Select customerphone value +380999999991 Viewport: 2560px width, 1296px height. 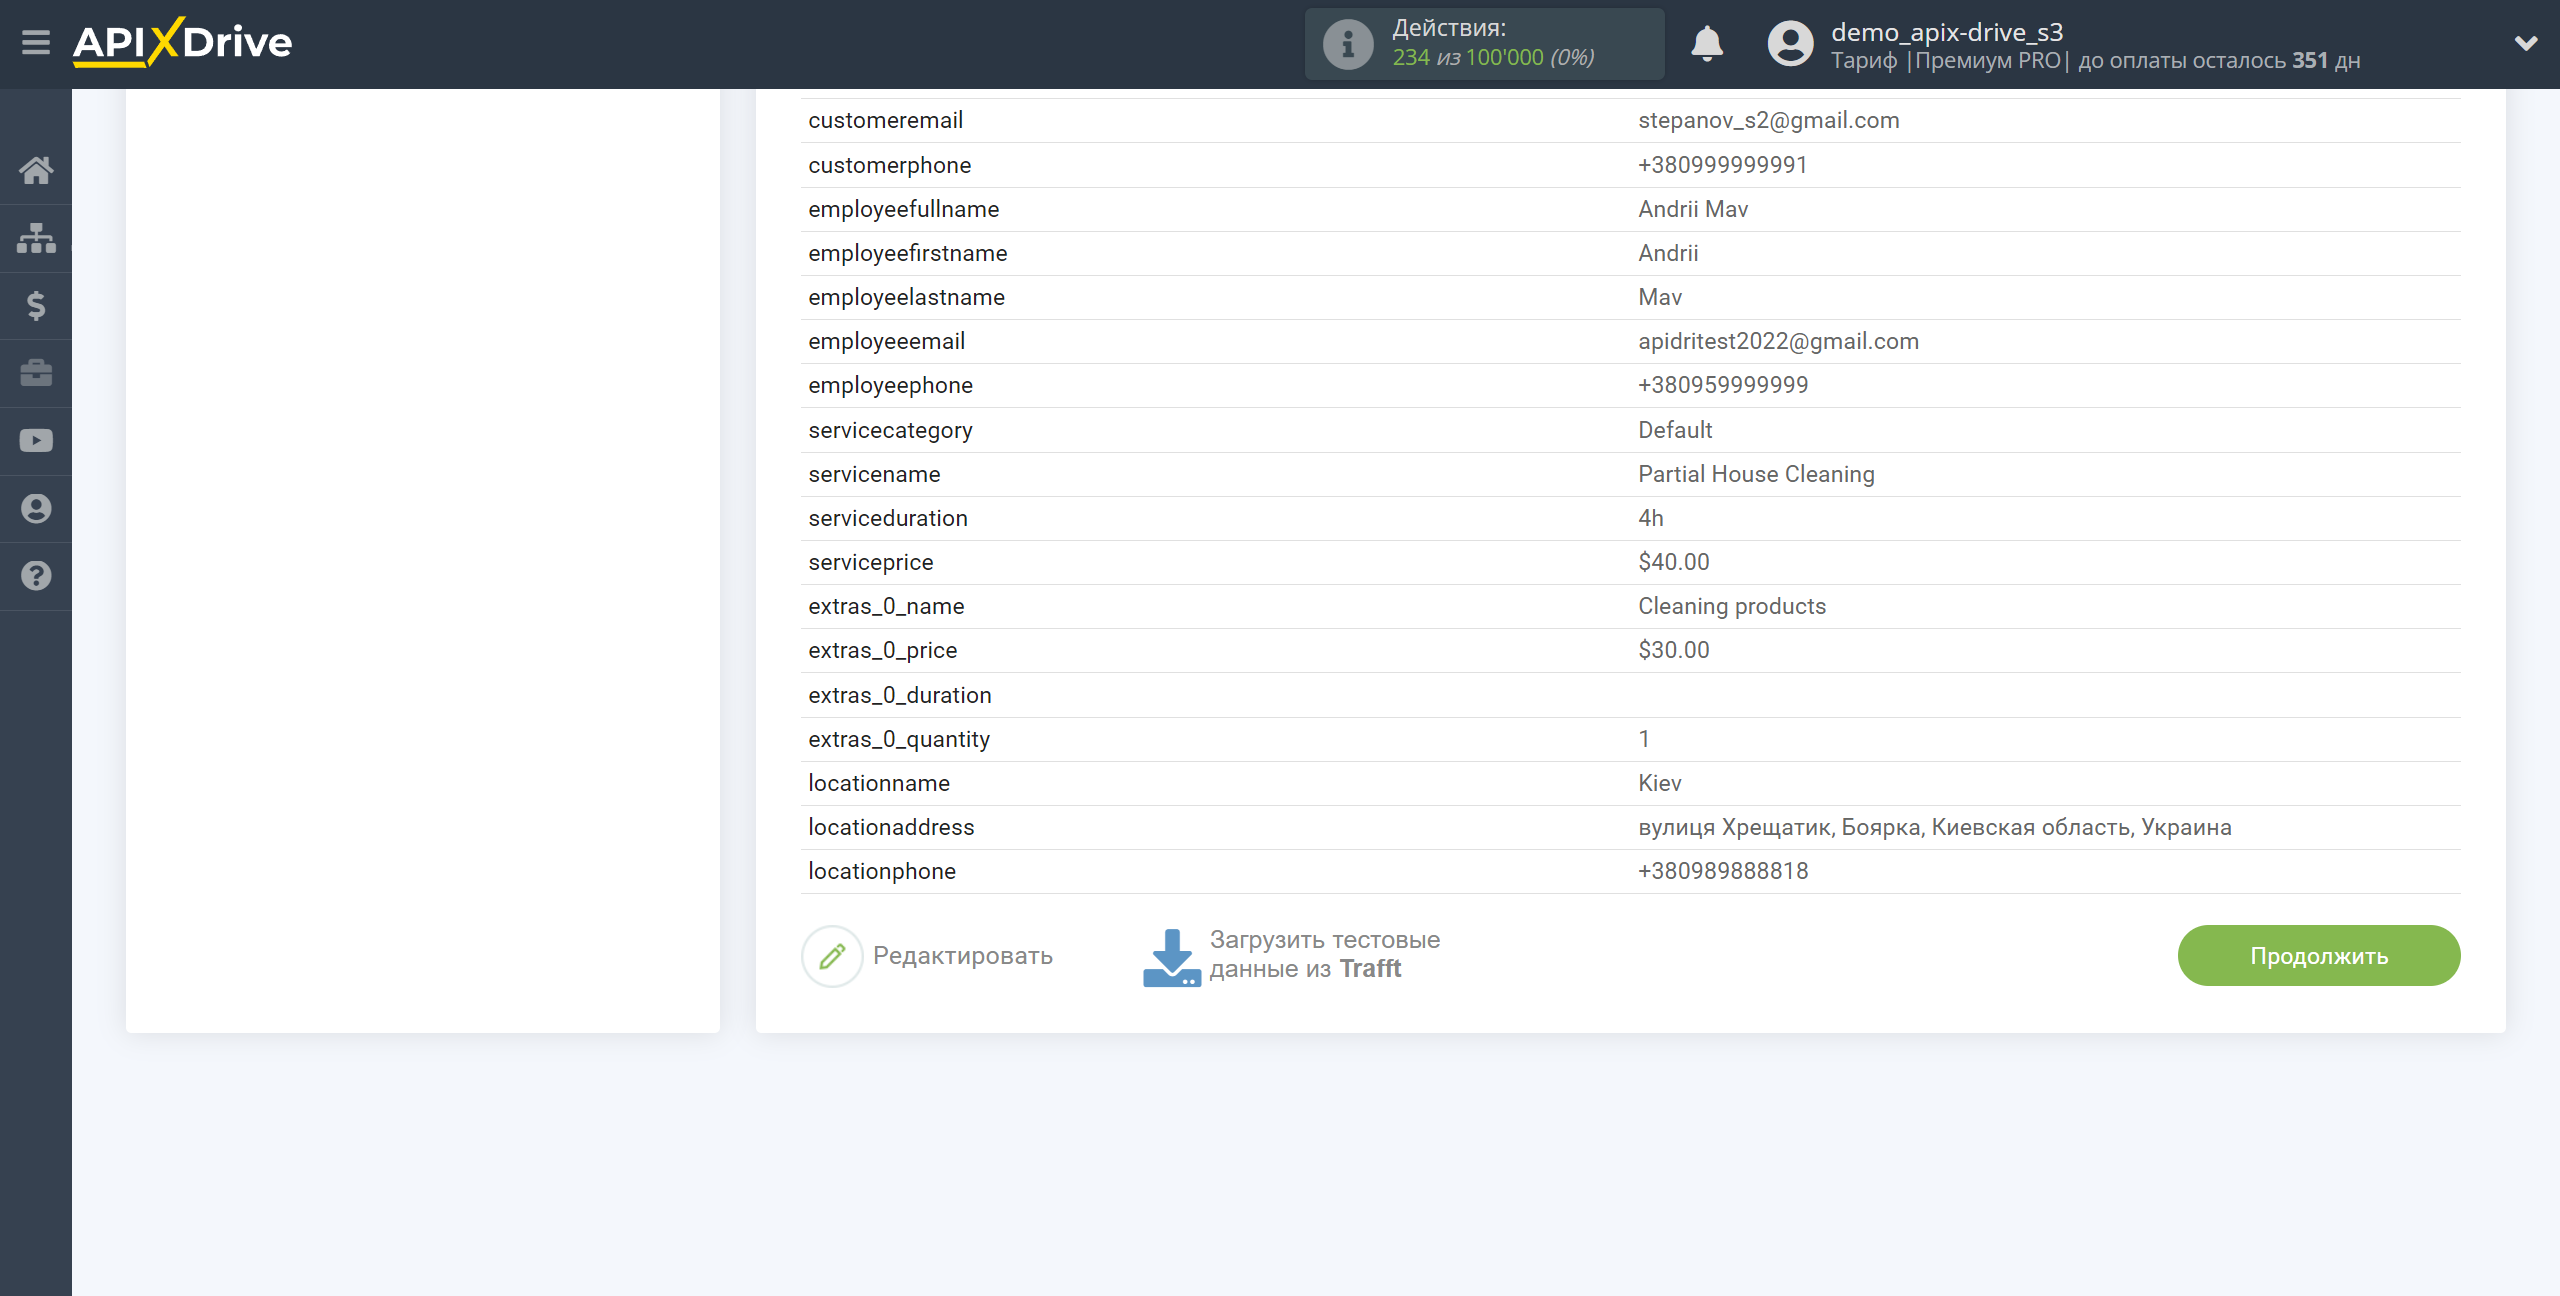coord(1722,165)
